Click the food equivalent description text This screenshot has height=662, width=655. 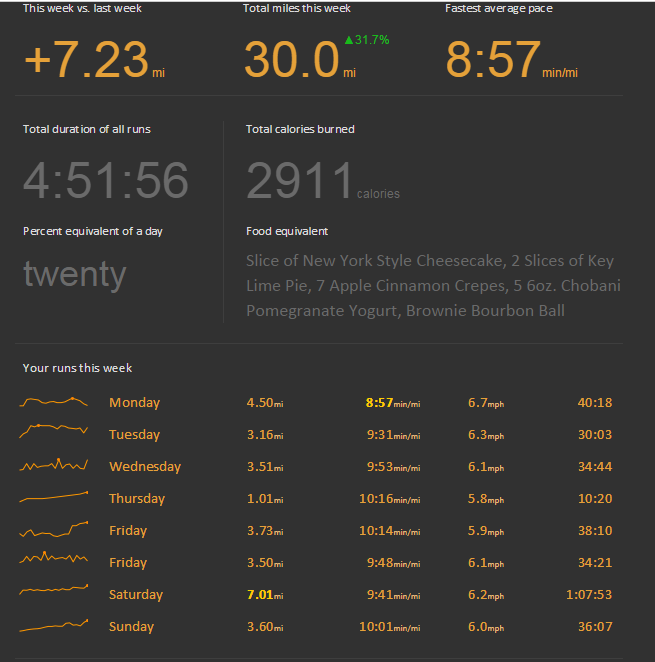click(x=433, y=285)
